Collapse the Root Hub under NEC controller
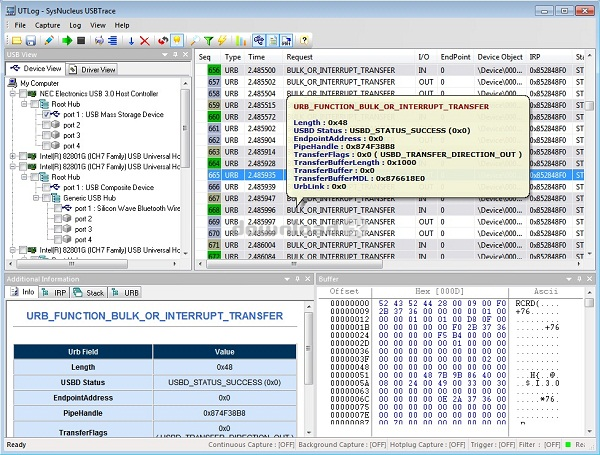 pos(24,104)
